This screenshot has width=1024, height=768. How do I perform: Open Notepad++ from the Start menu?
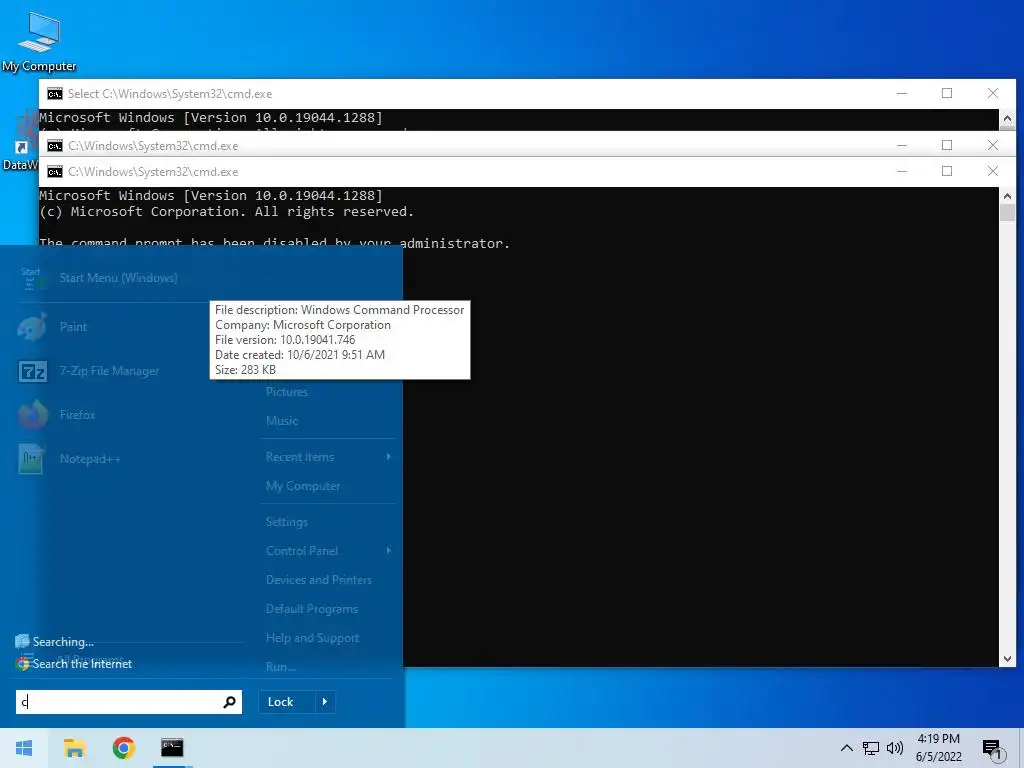(90, 459)
